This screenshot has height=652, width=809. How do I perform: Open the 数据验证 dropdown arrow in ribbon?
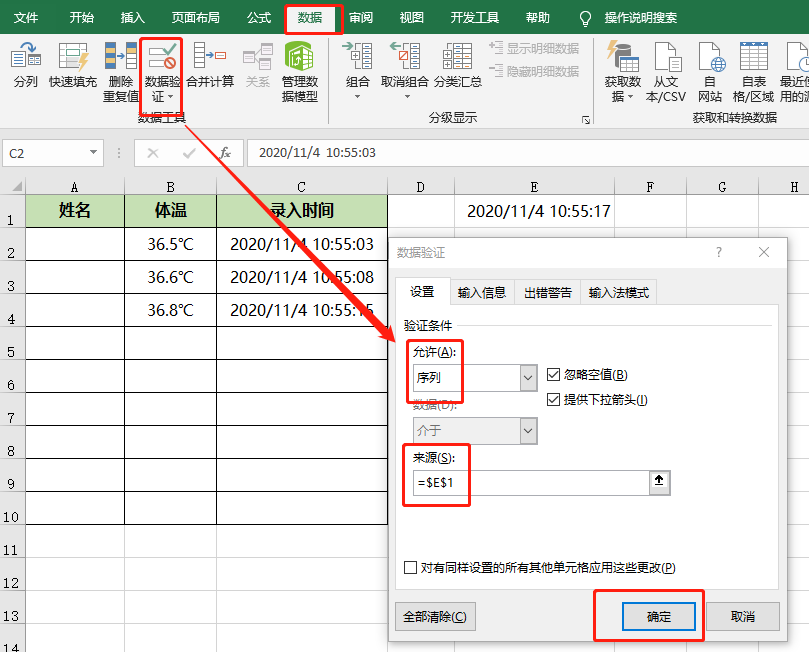tap(169, 98)
